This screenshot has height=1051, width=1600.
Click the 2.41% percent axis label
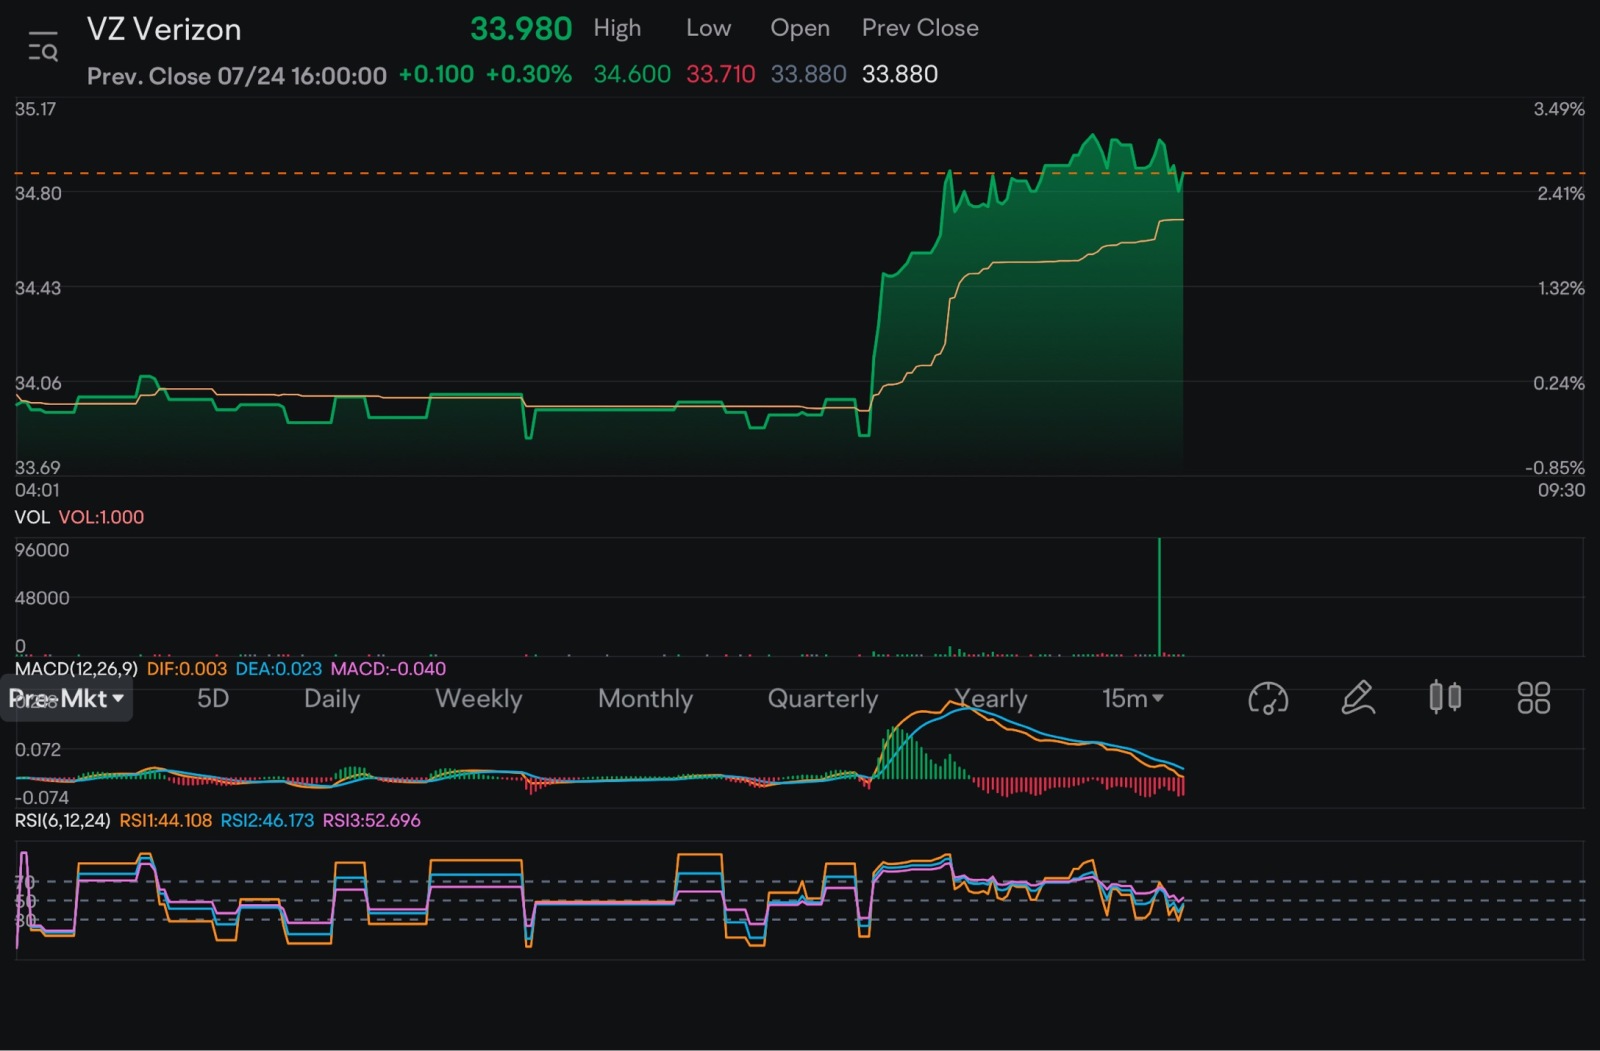click(1561, 193)
